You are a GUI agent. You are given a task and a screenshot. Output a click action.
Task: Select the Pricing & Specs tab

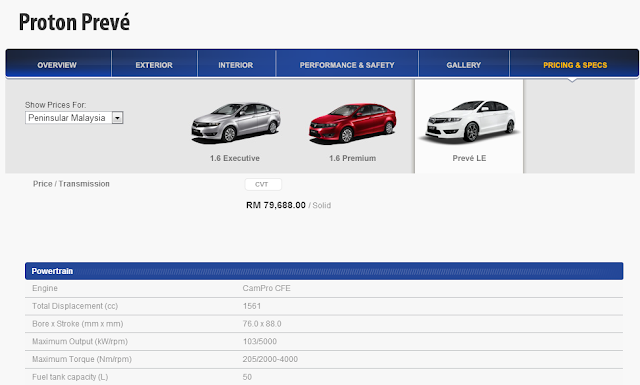click(x=575, y=65)
